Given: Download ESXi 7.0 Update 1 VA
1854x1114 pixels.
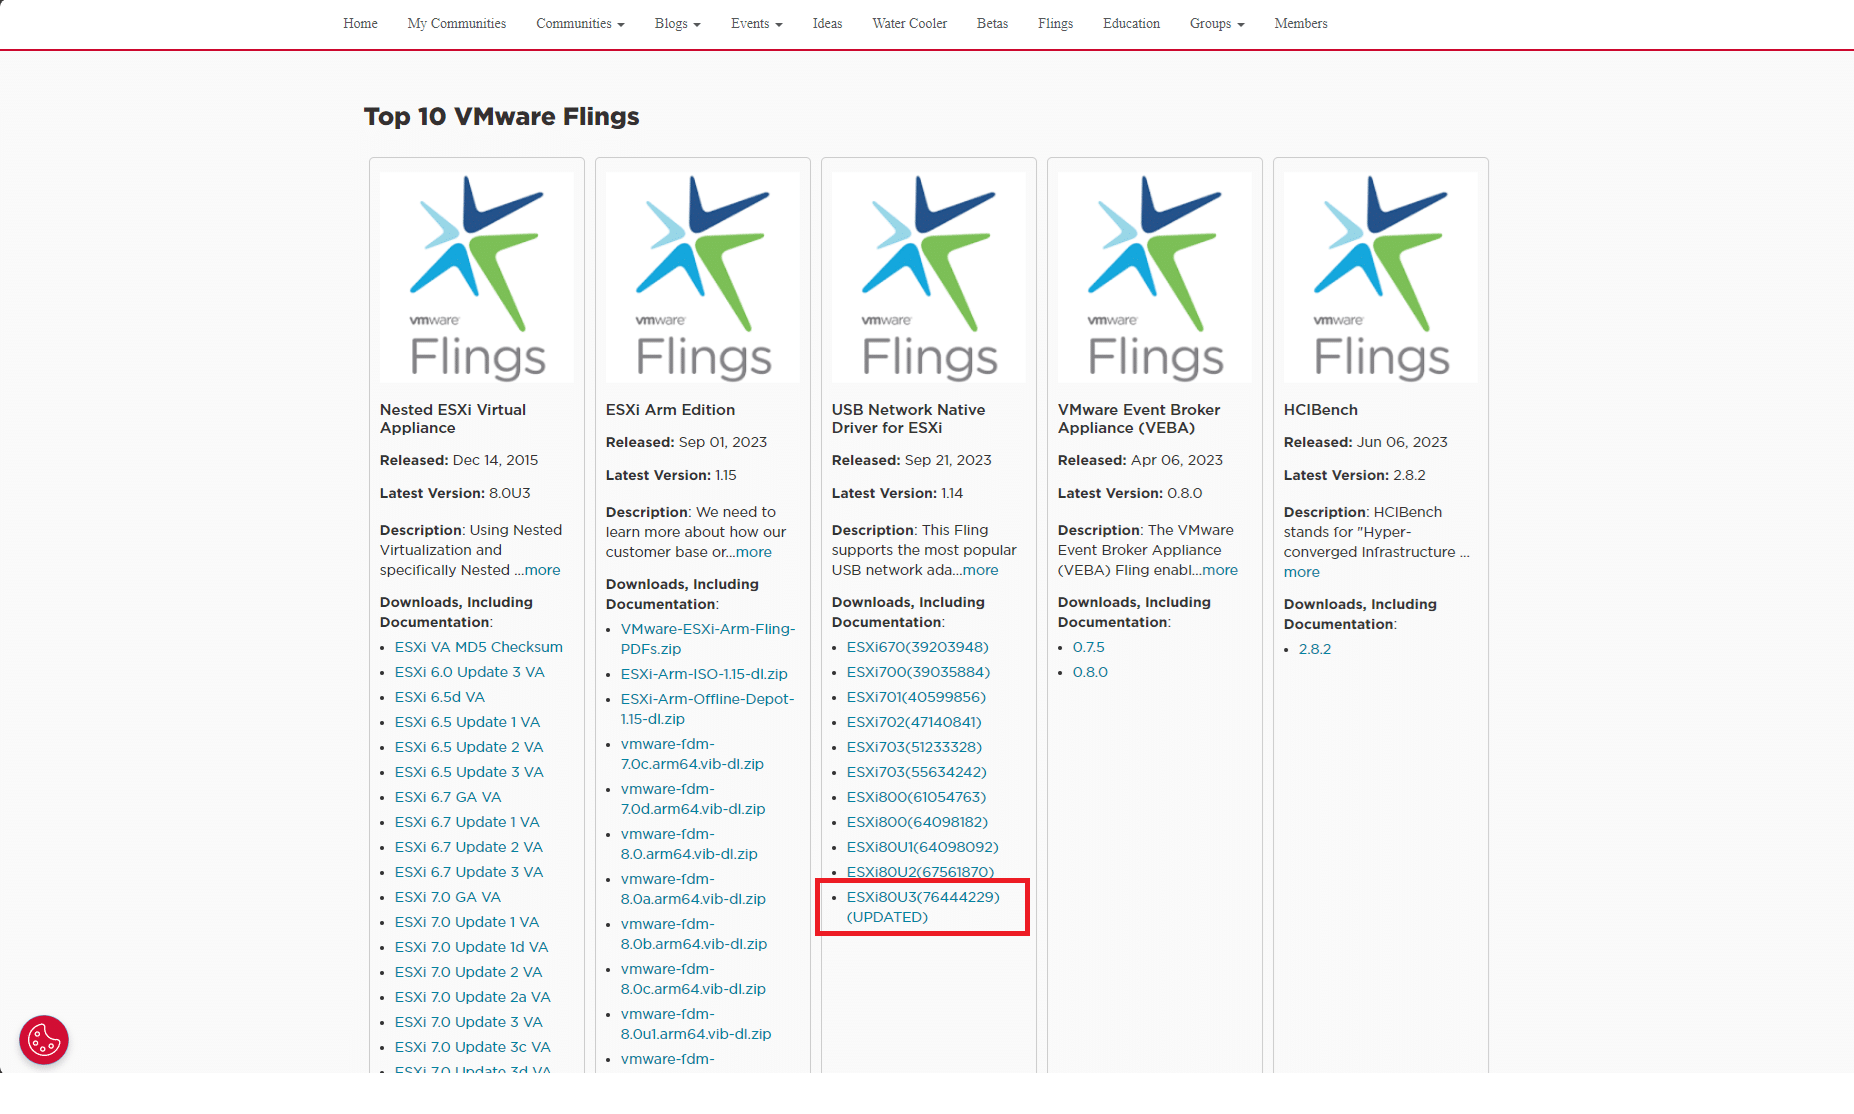Looking at the screenshot, I should pos(467,922).
